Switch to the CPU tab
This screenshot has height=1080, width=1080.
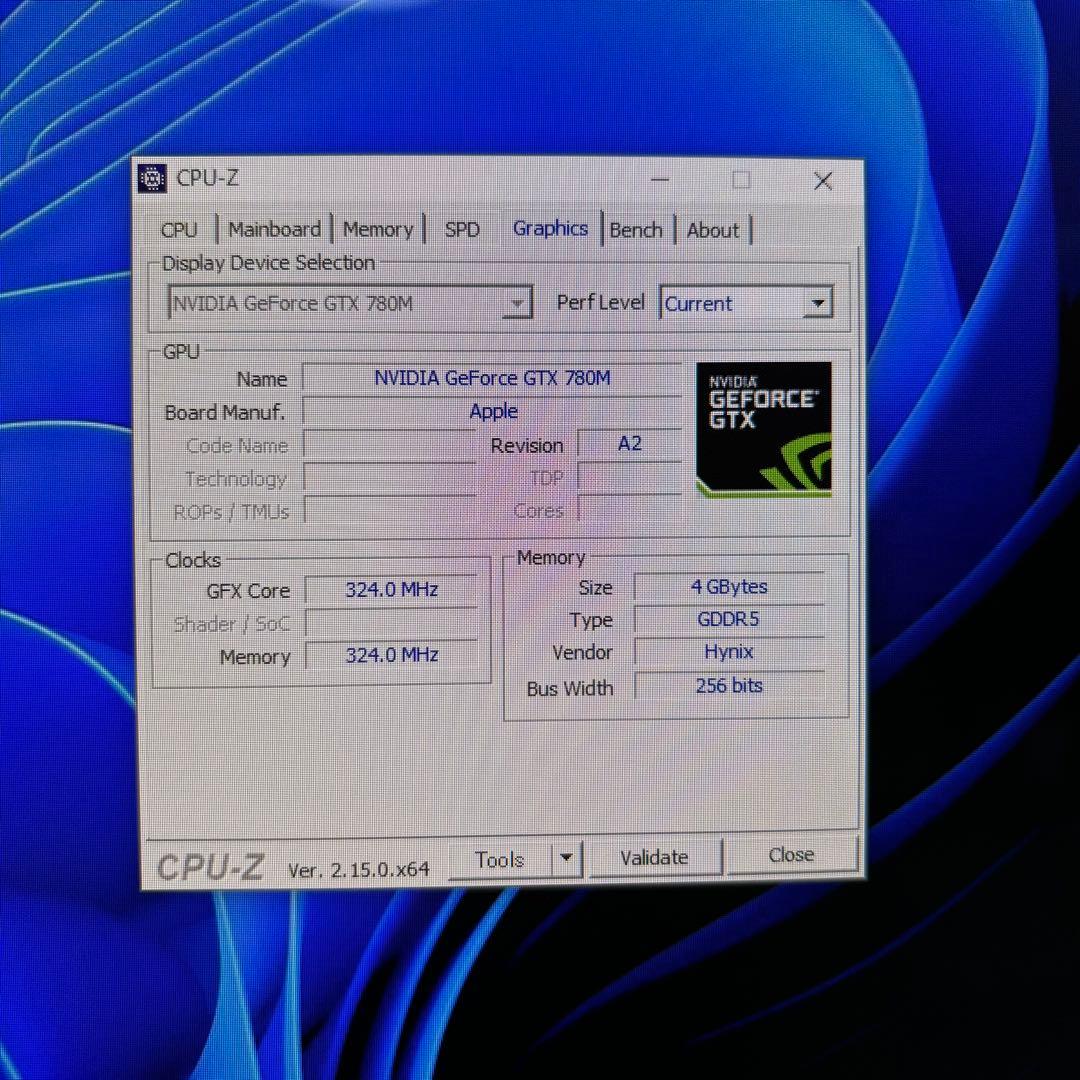pyautogui.click(x=179, y=229)
